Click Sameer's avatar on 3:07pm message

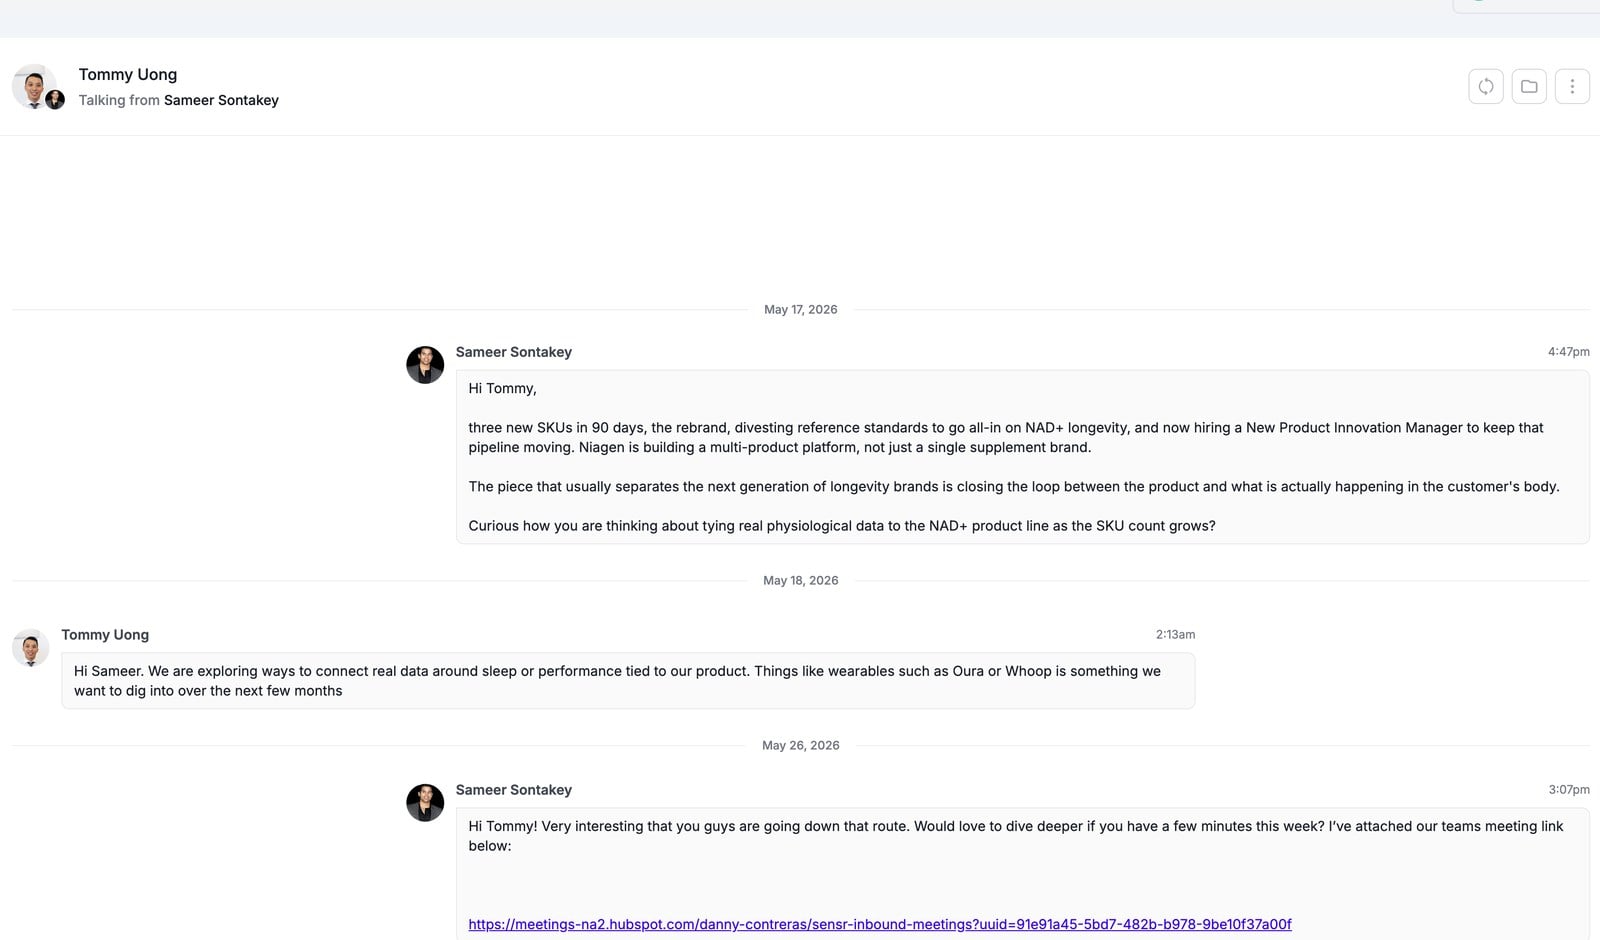(x=425, y=803)
